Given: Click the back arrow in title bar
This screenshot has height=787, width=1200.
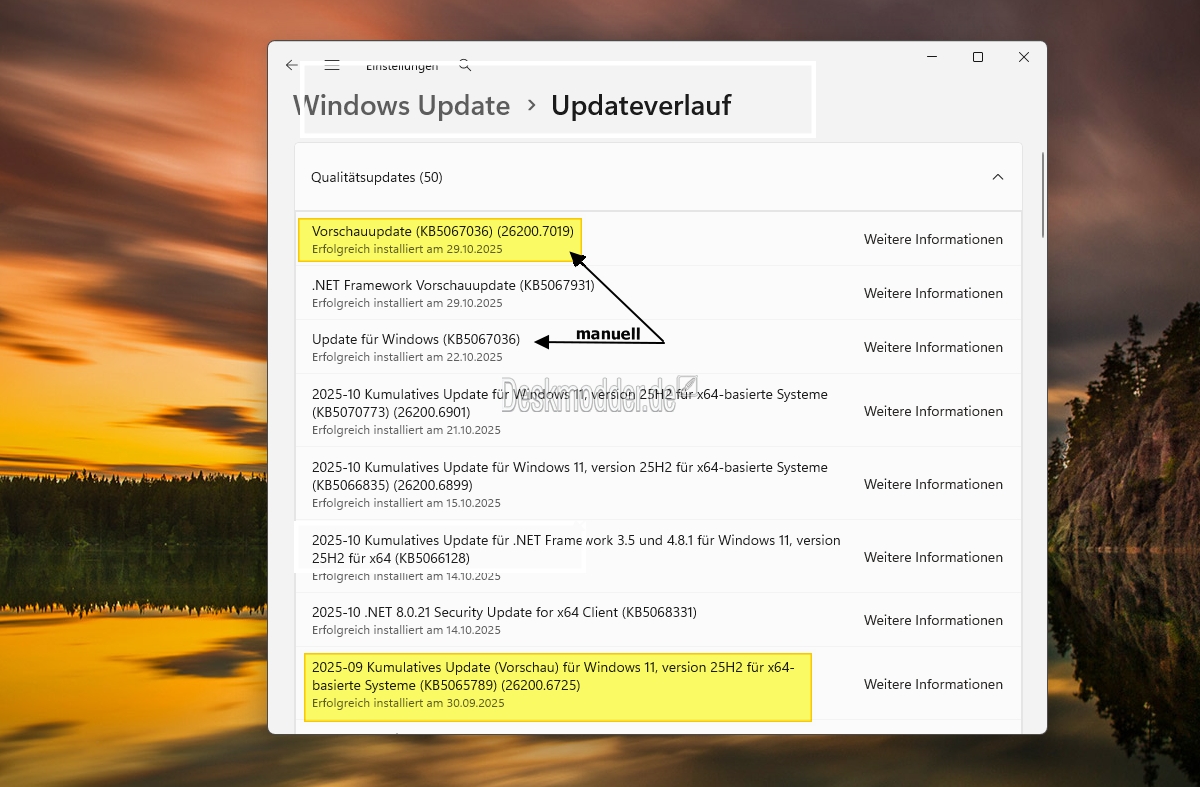Looking at the screenshot, I should pos(291,65).
